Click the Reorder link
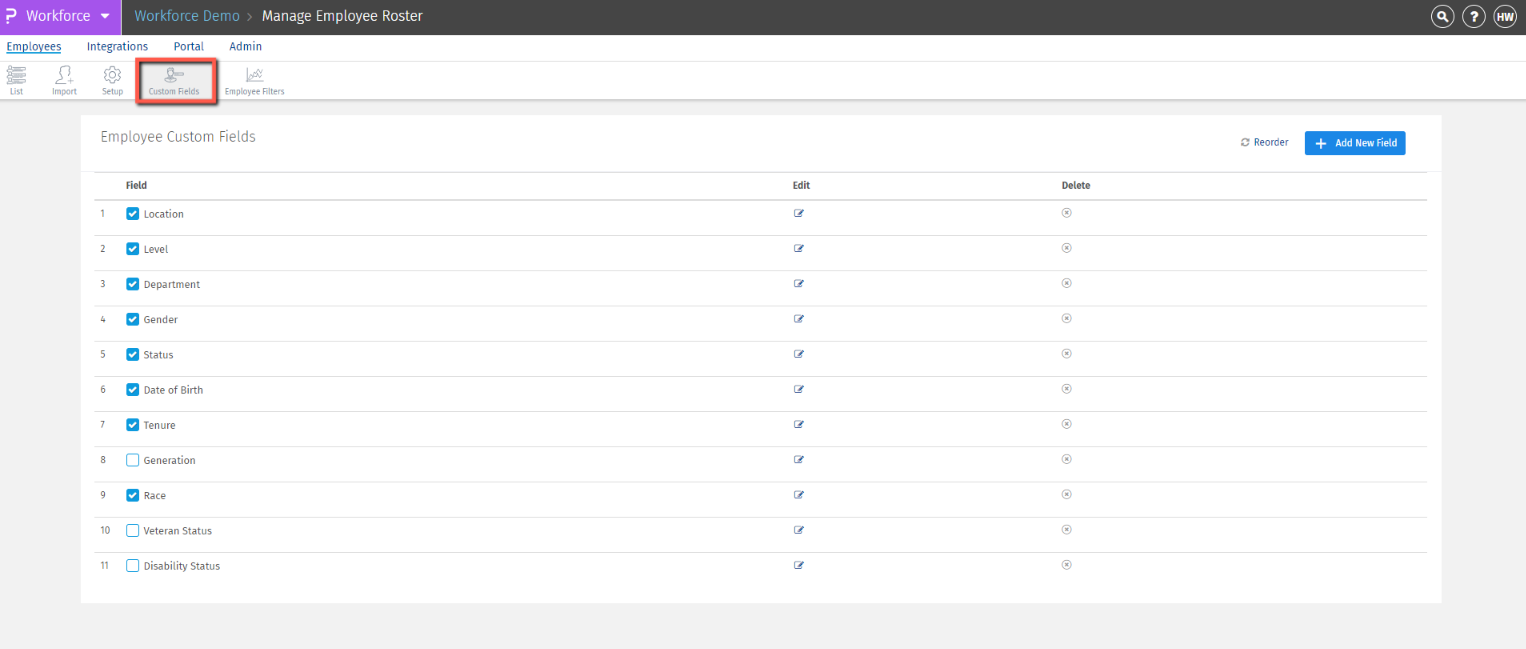 pyautogui.click(x=1263, y=142)
